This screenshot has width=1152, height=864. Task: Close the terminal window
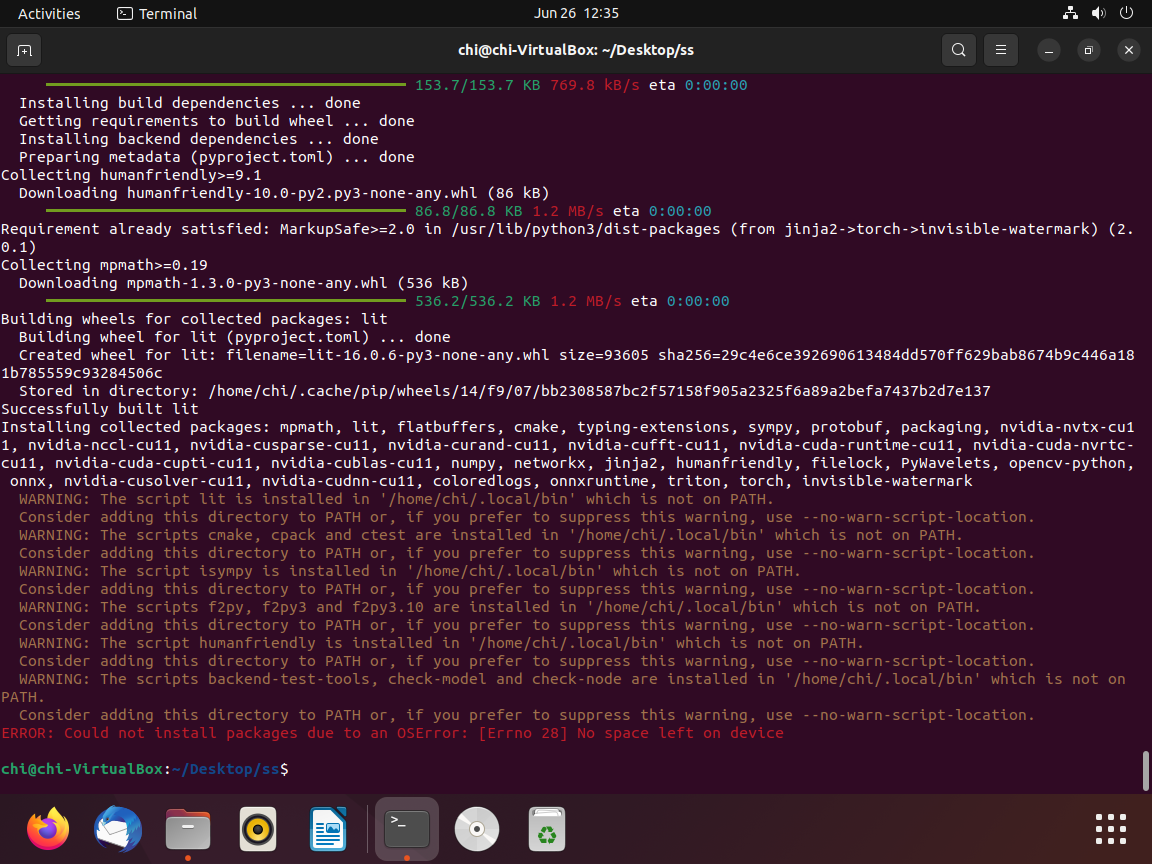(x=1128, y=50)
